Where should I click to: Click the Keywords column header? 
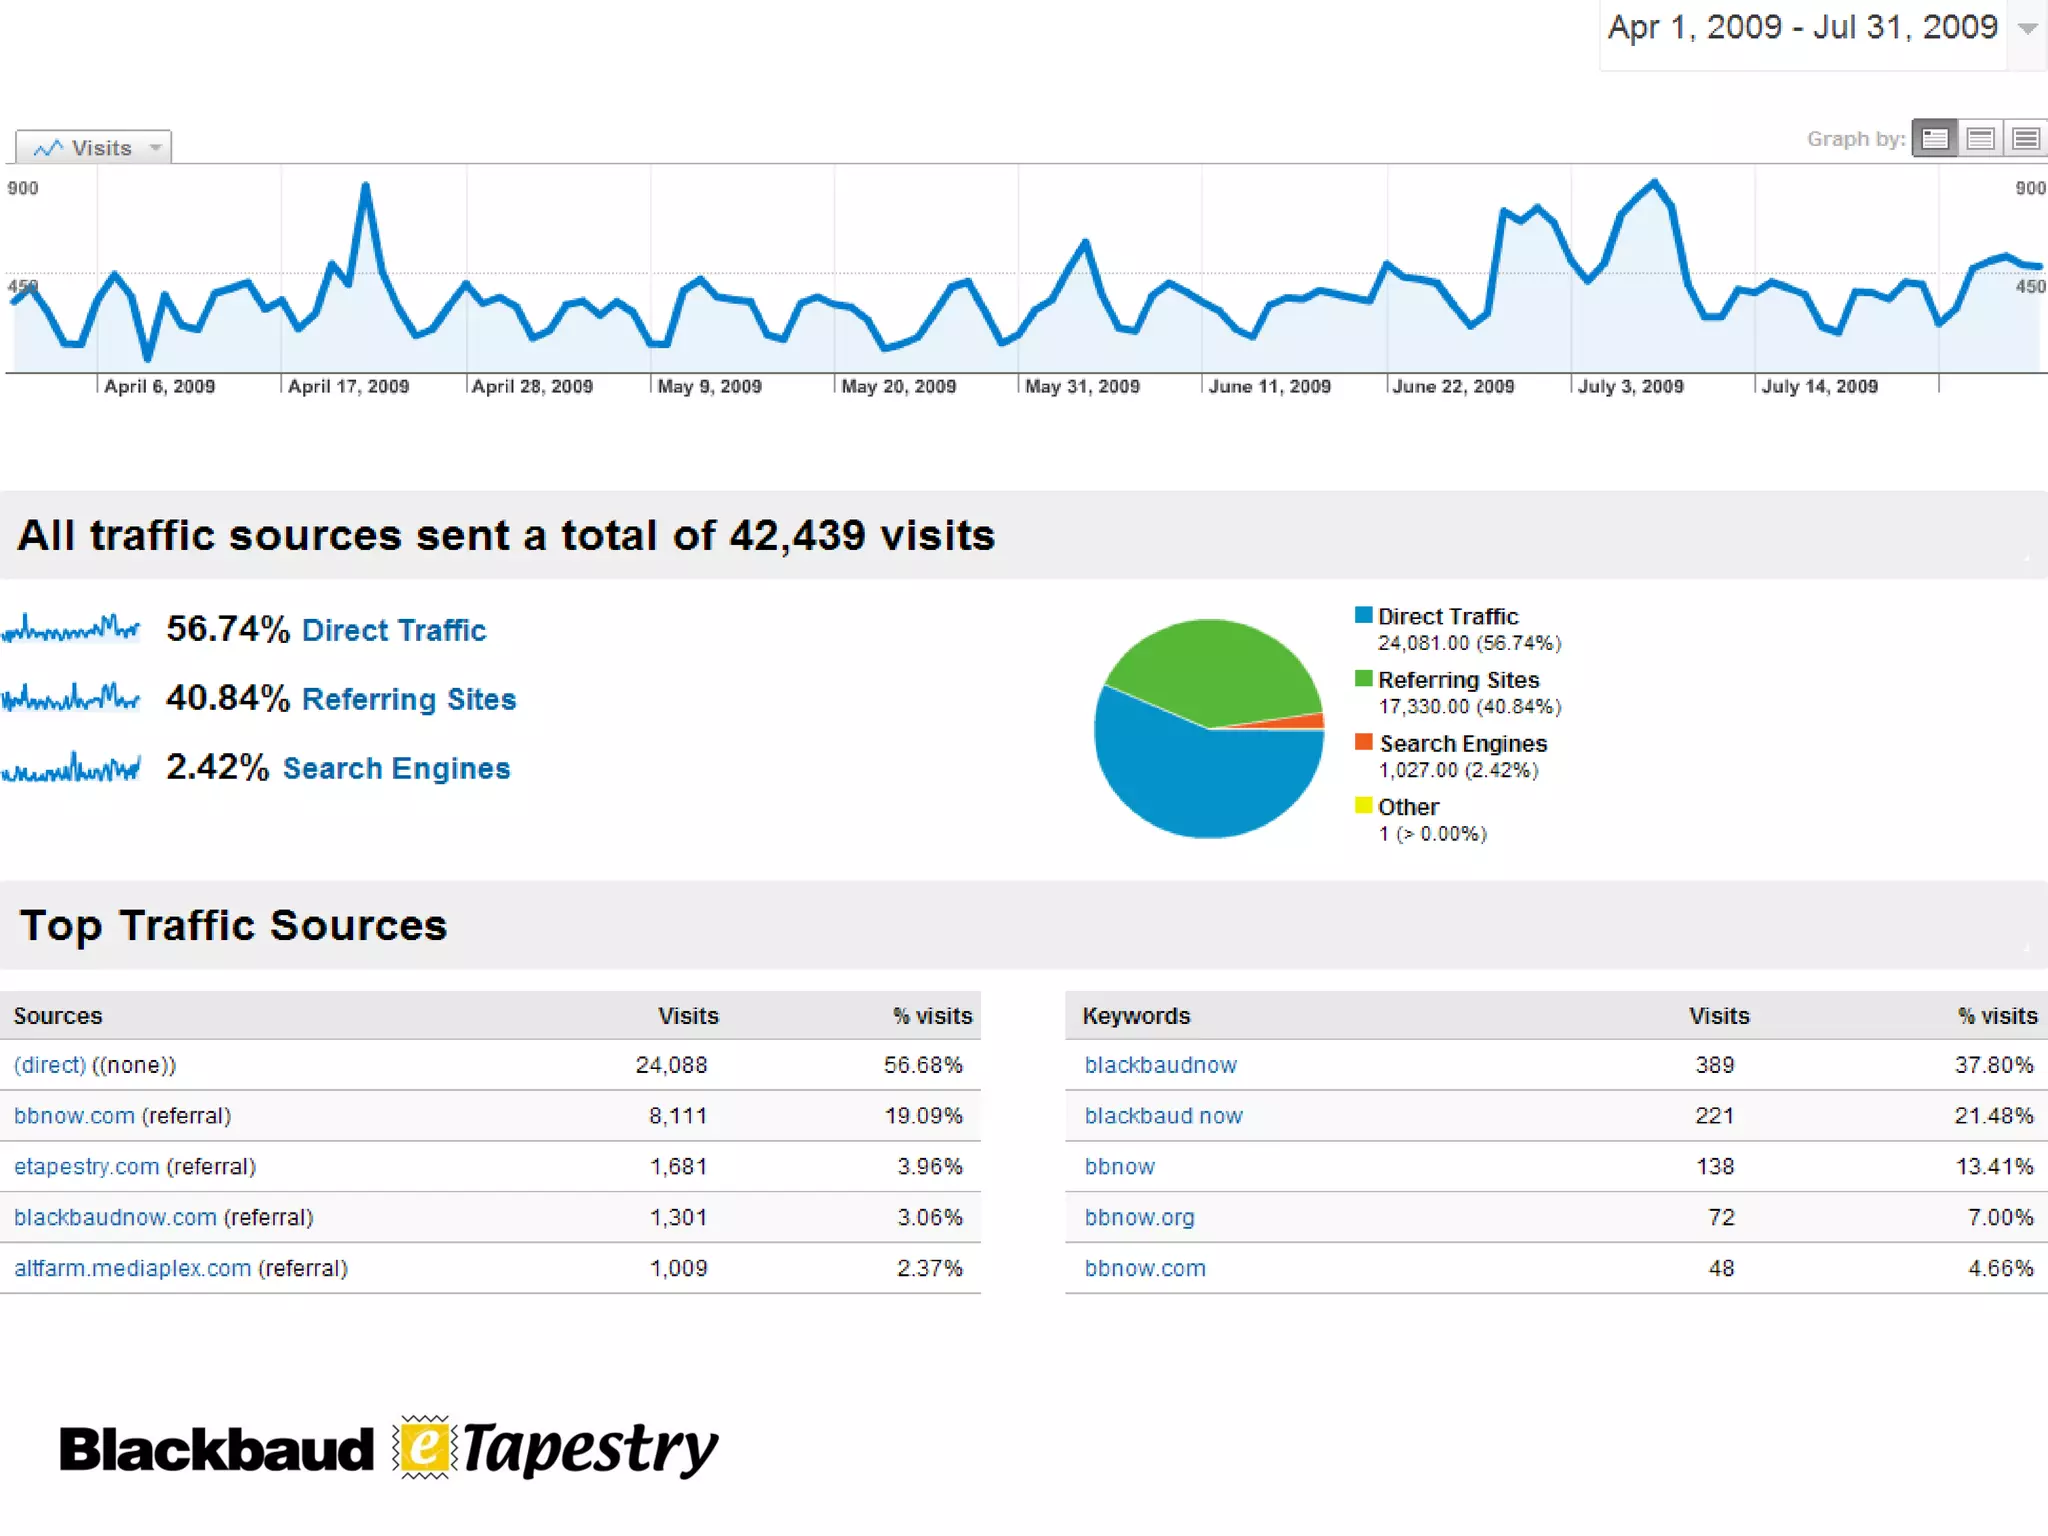(x=1136, y=1016)
